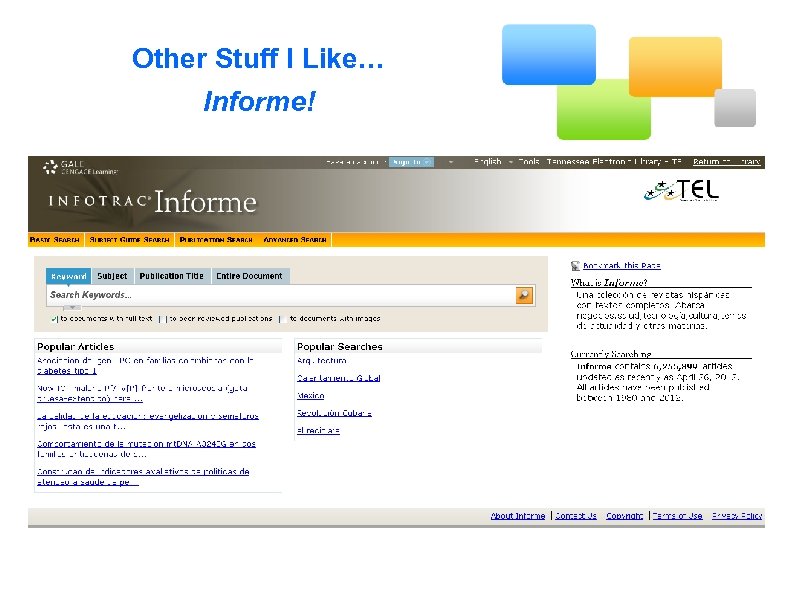Click the Popular Searches heading
800x600 pixels.
[340, 347]
